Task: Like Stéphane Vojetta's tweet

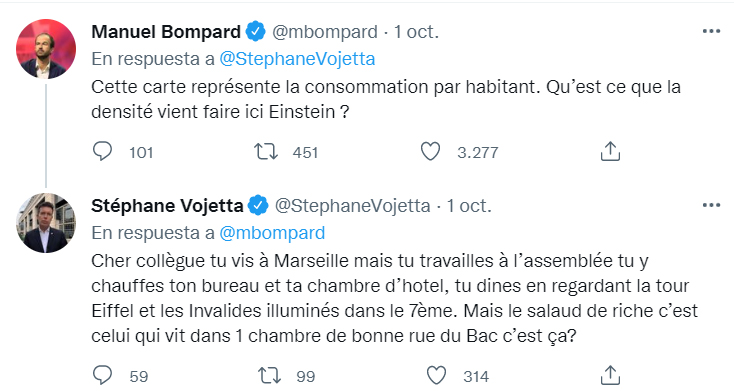Action: (436, 376)
